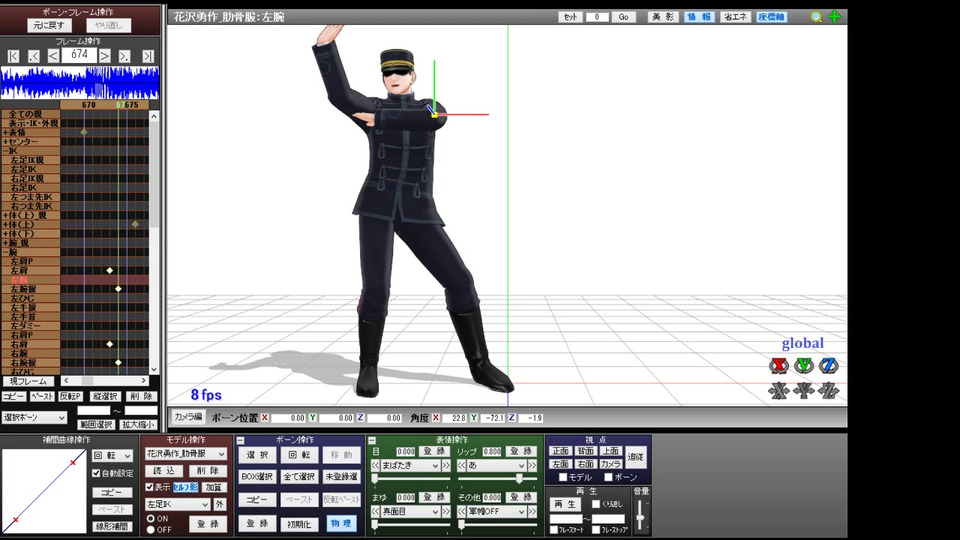Screen dimensions: 960x540
Task: Click the 元に戻す undo button
Action: click(x=49, y=25)
